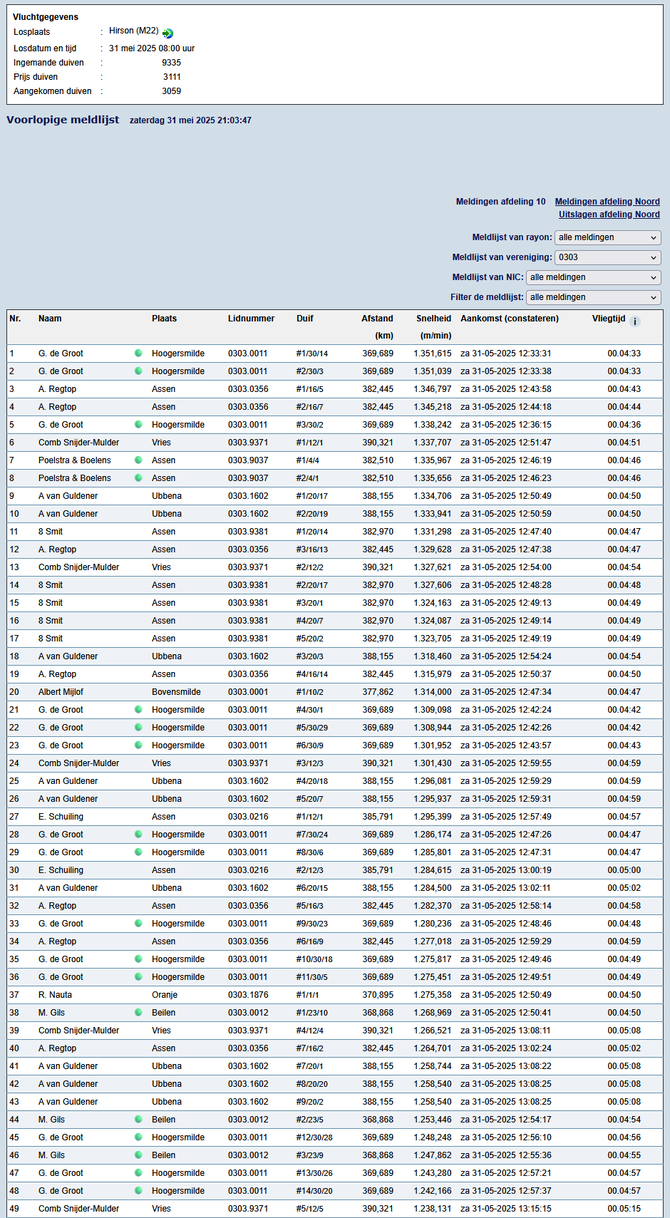Click green dot in row 29 G. de Groot
The height and width of the screenshot is (1218, 670).
pos(138,852)
